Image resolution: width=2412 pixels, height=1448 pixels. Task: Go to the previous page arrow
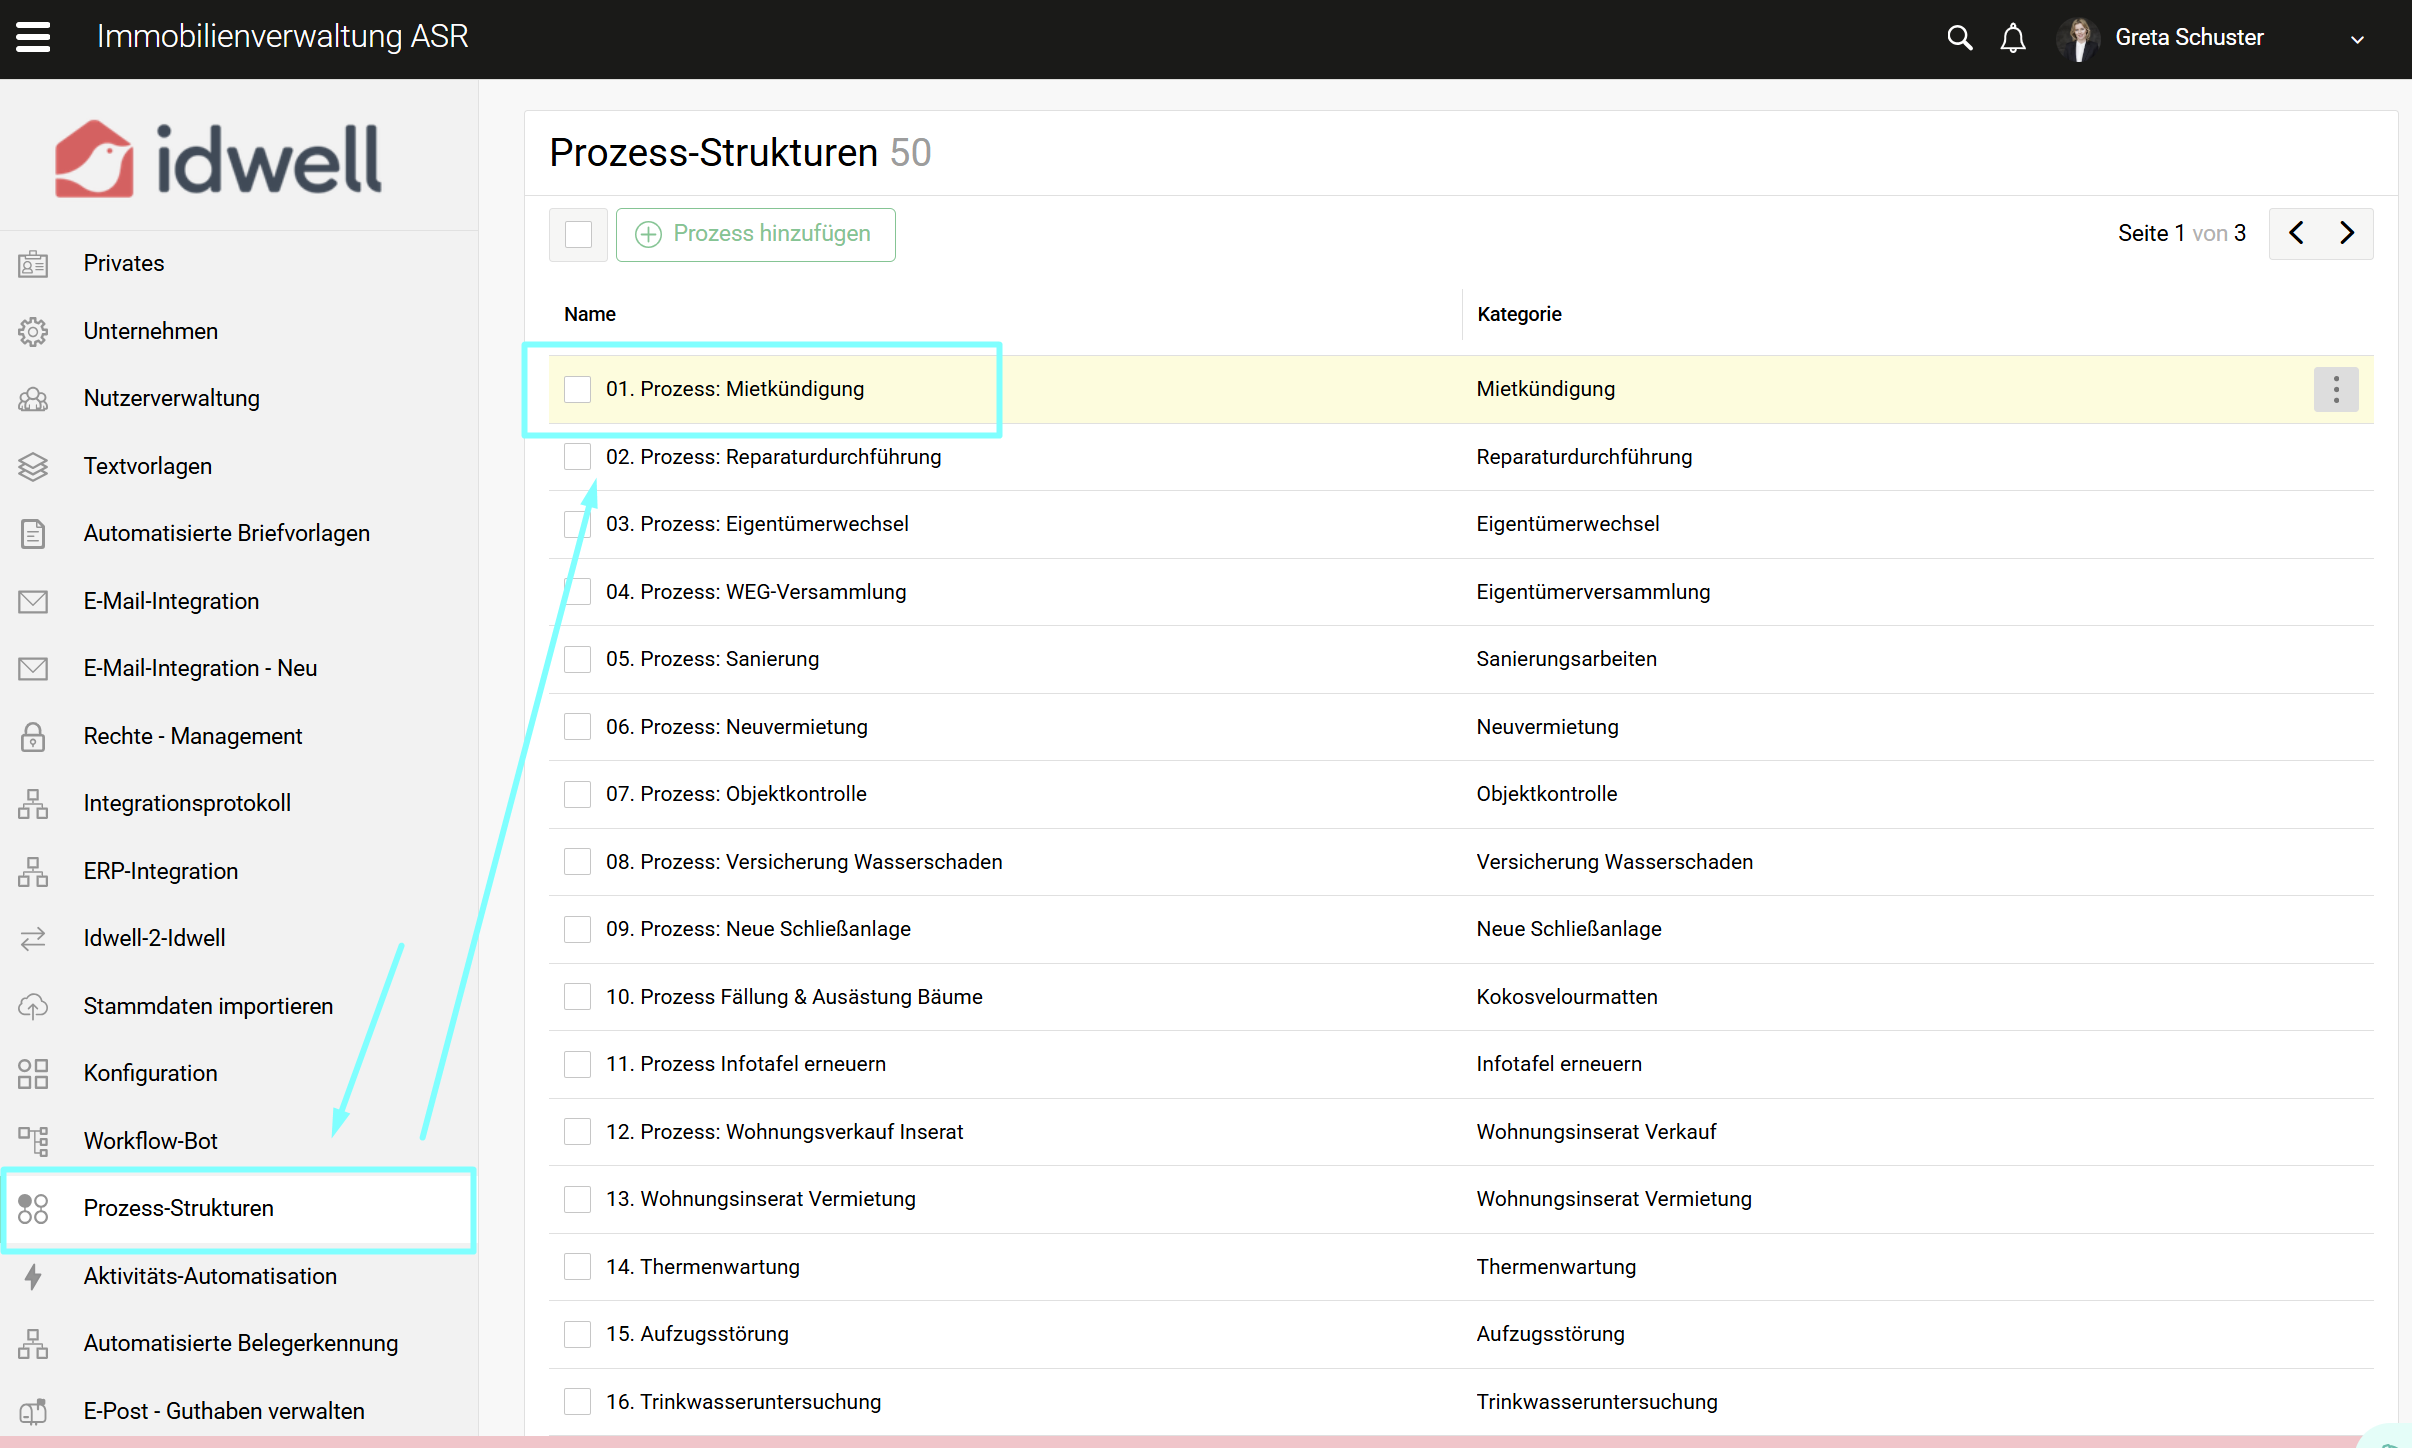pyautogui.click(x=2296, y=233)
